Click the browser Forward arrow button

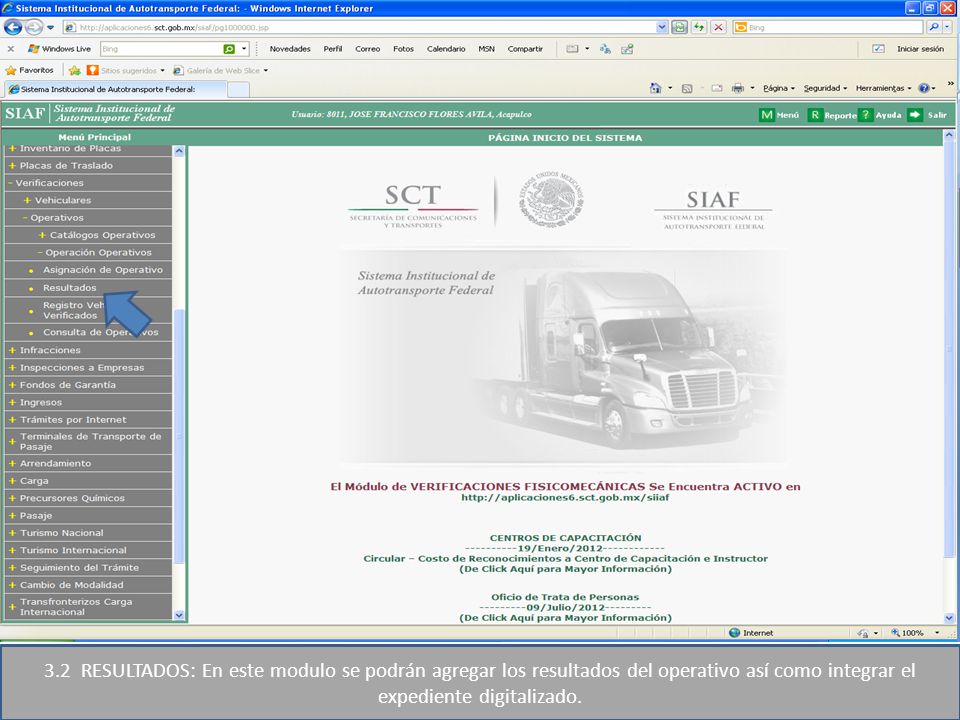tap(34, 27)
